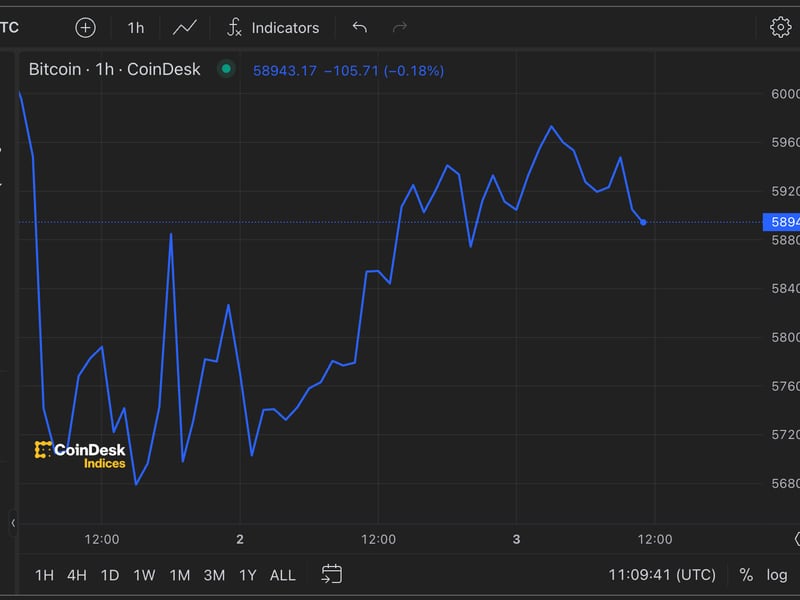800x600 pixels.
Task: Toggle percentage scale mode
Action: [744, 574]
